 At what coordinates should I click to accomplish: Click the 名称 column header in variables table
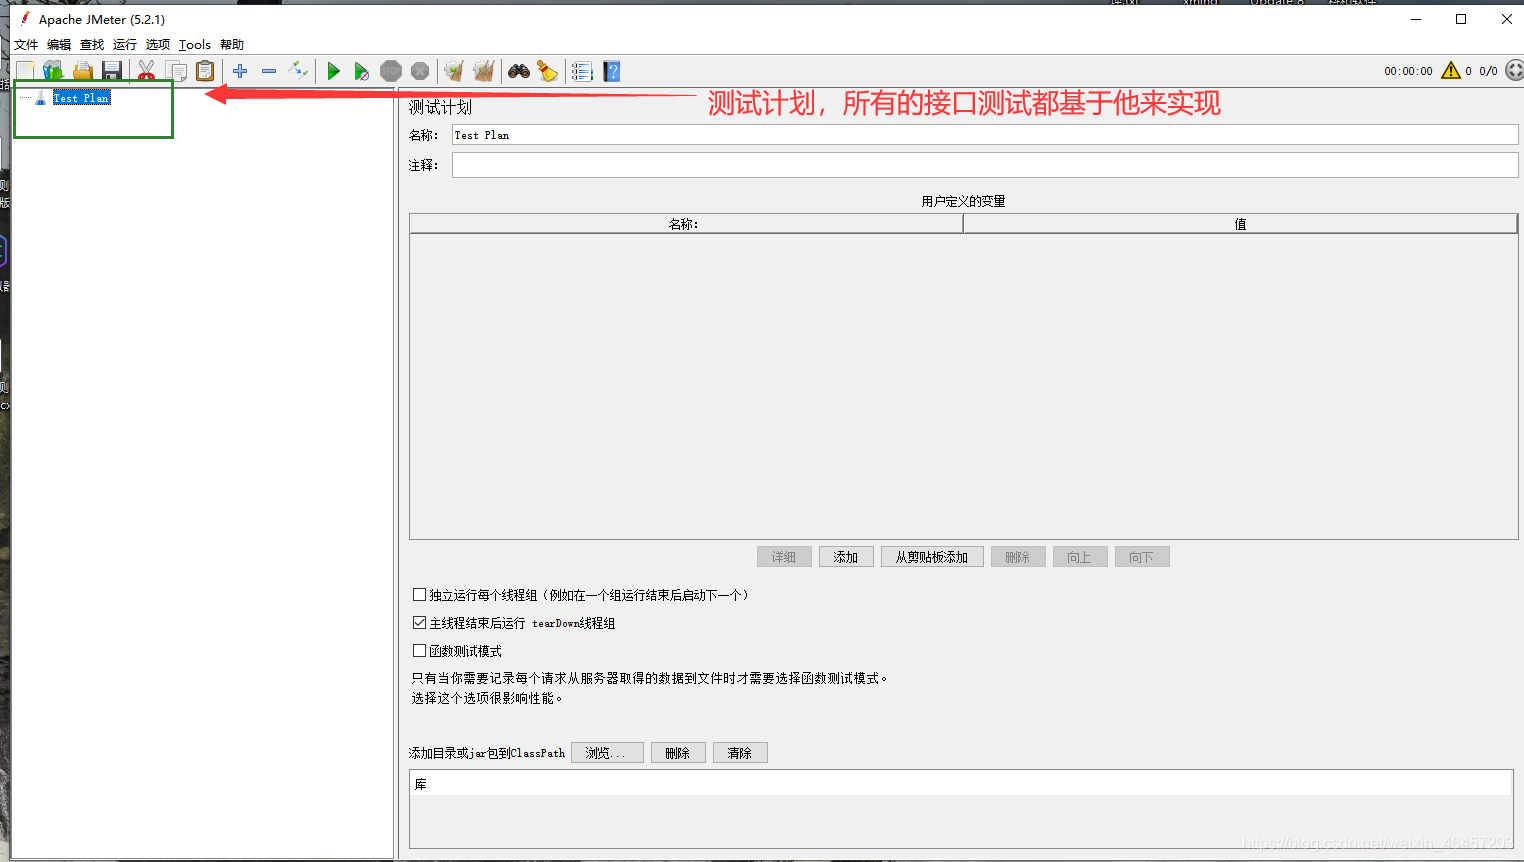point(686,224)
